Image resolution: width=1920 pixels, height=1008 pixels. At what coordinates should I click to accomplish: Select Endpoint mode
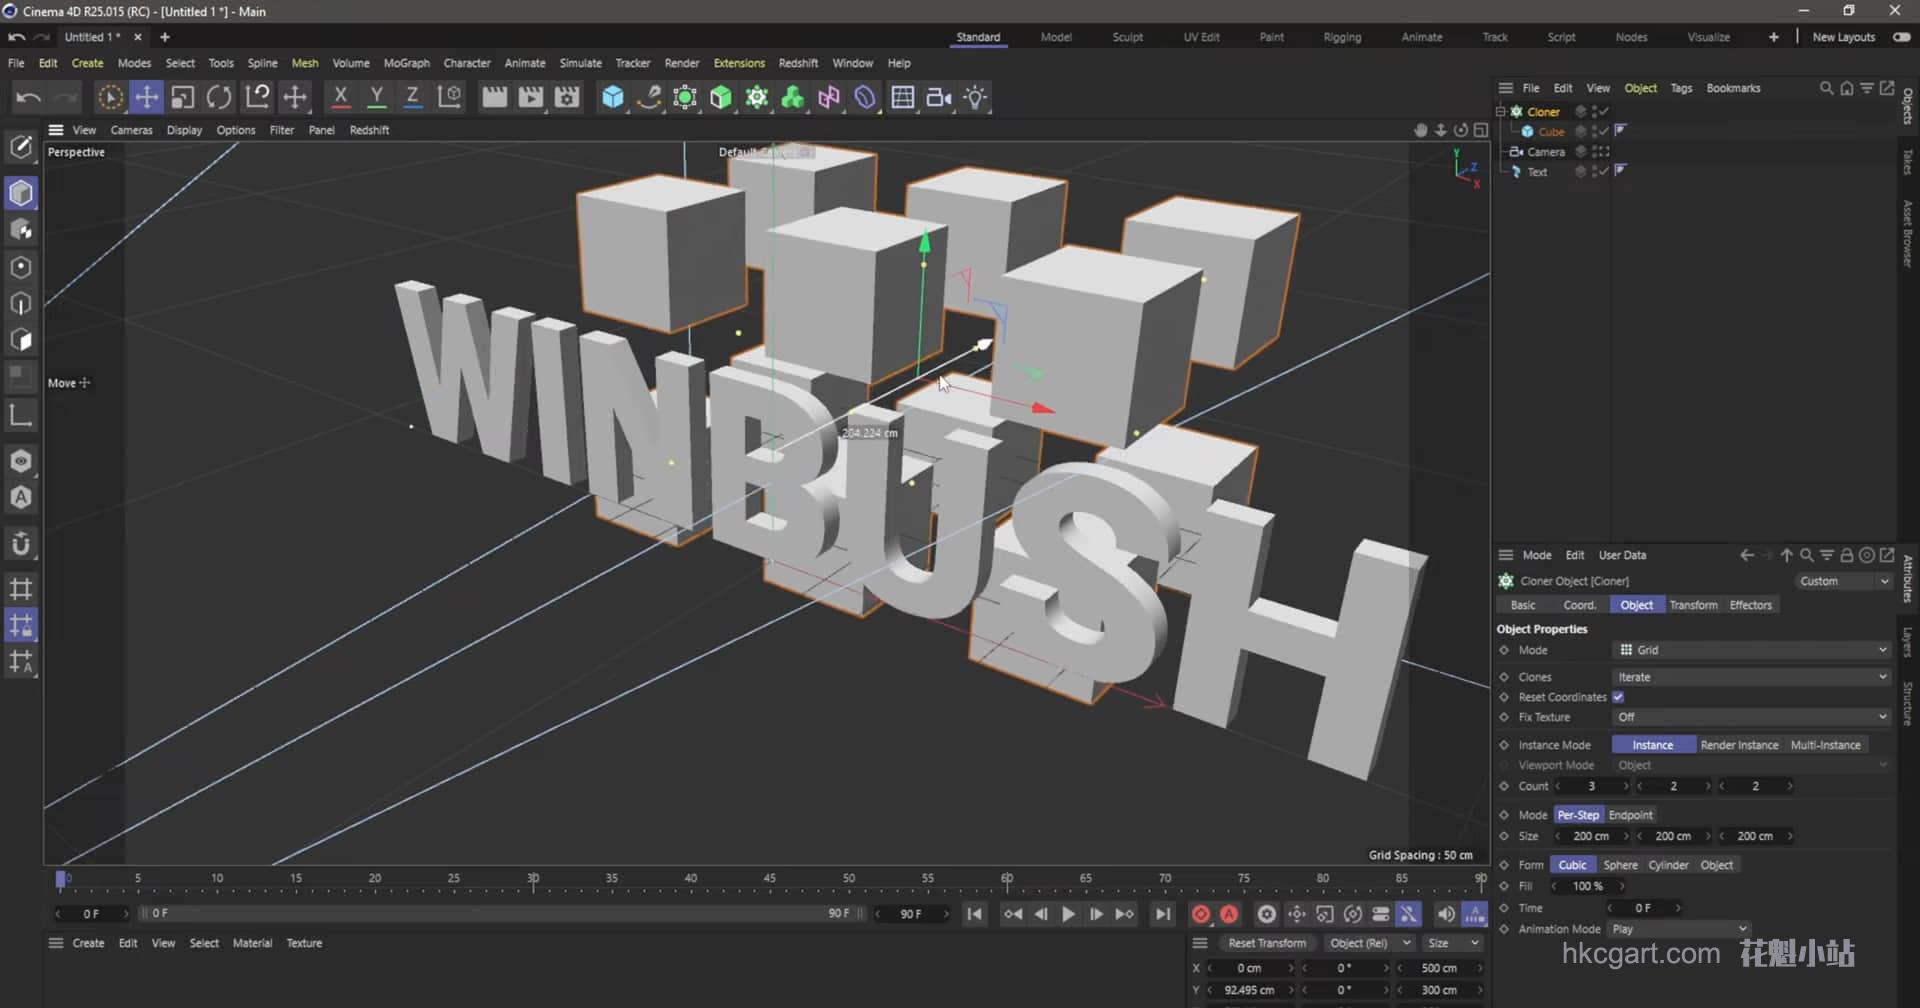tap(1631, 815)
